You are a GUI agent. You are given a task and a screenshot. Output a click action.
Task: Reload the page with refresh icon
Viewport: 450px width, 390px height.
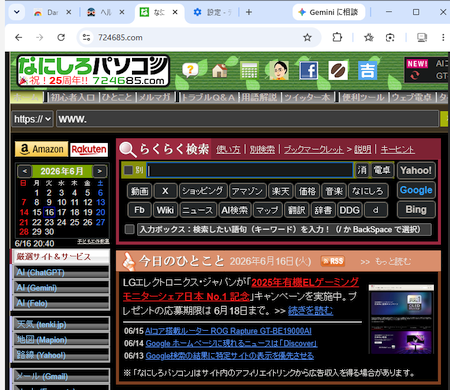(x=61, y=37)
